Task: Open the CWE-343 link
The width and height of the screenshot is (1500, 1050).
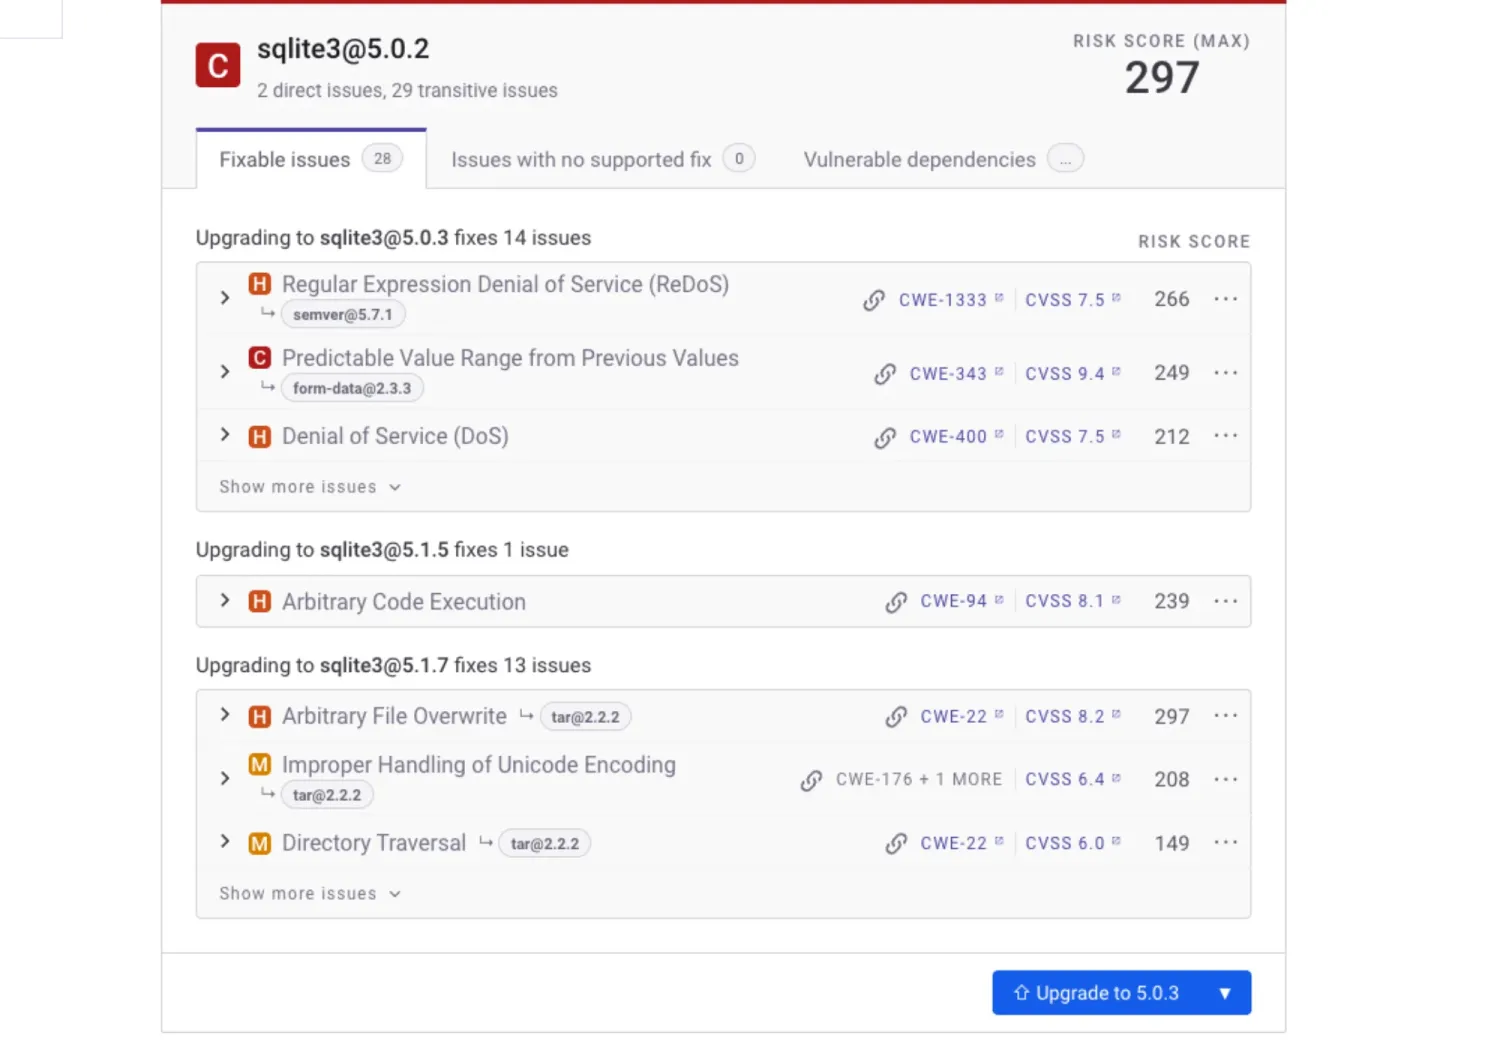Action: tap(956, 374)
